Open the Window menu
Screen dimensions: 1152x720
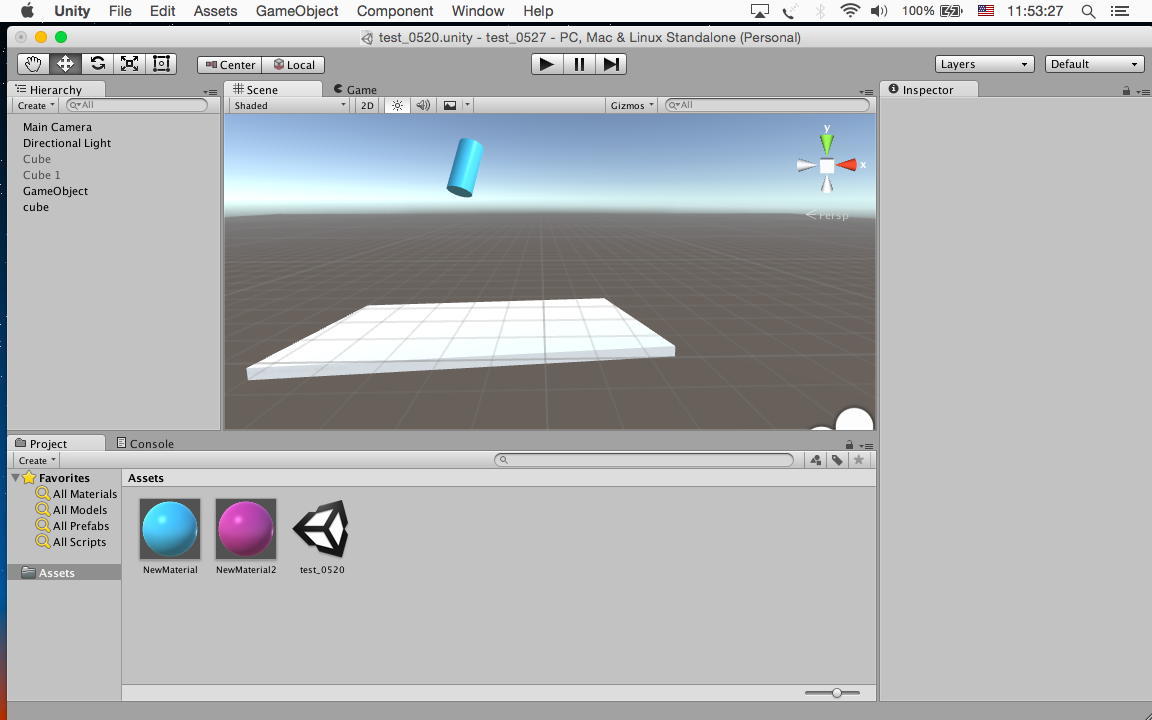click(x=478, y=11)
